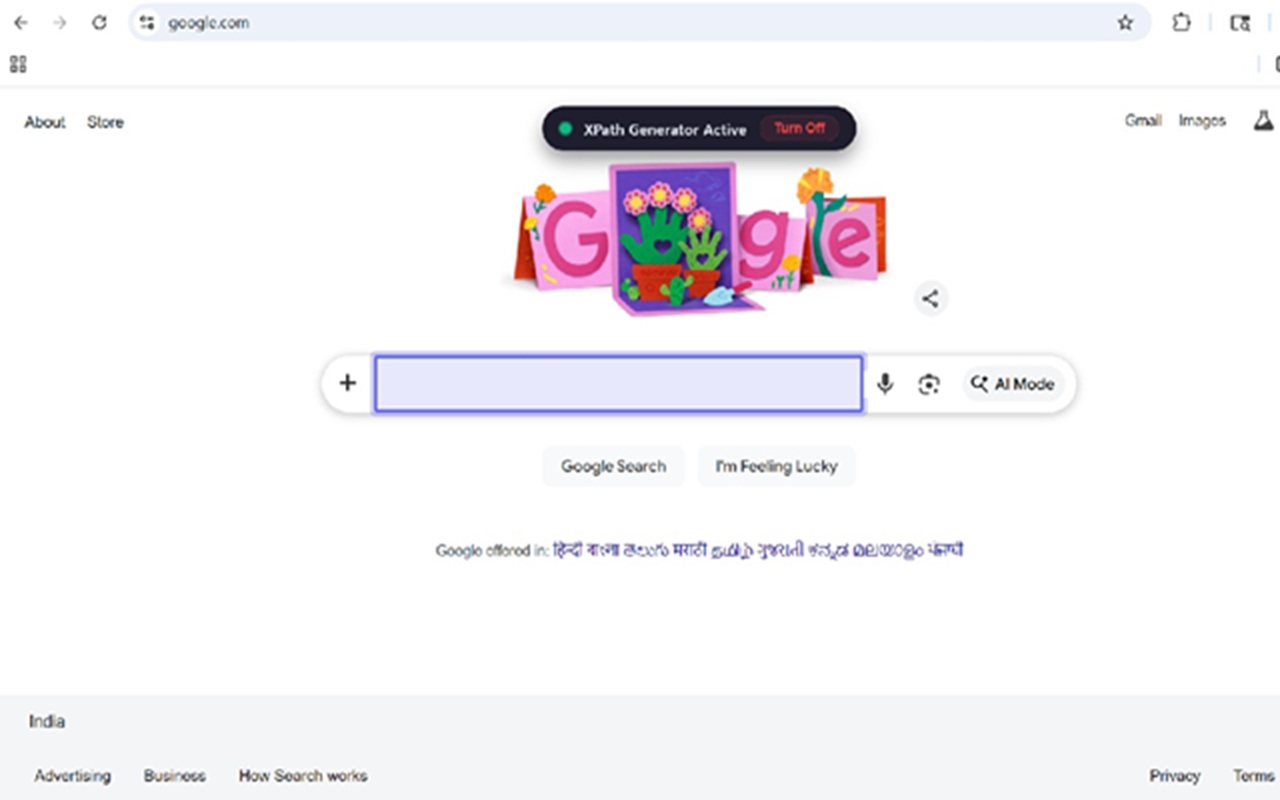Click the India text in the footer
This screenshot has height=800, width=1280.
coord(47,721)
